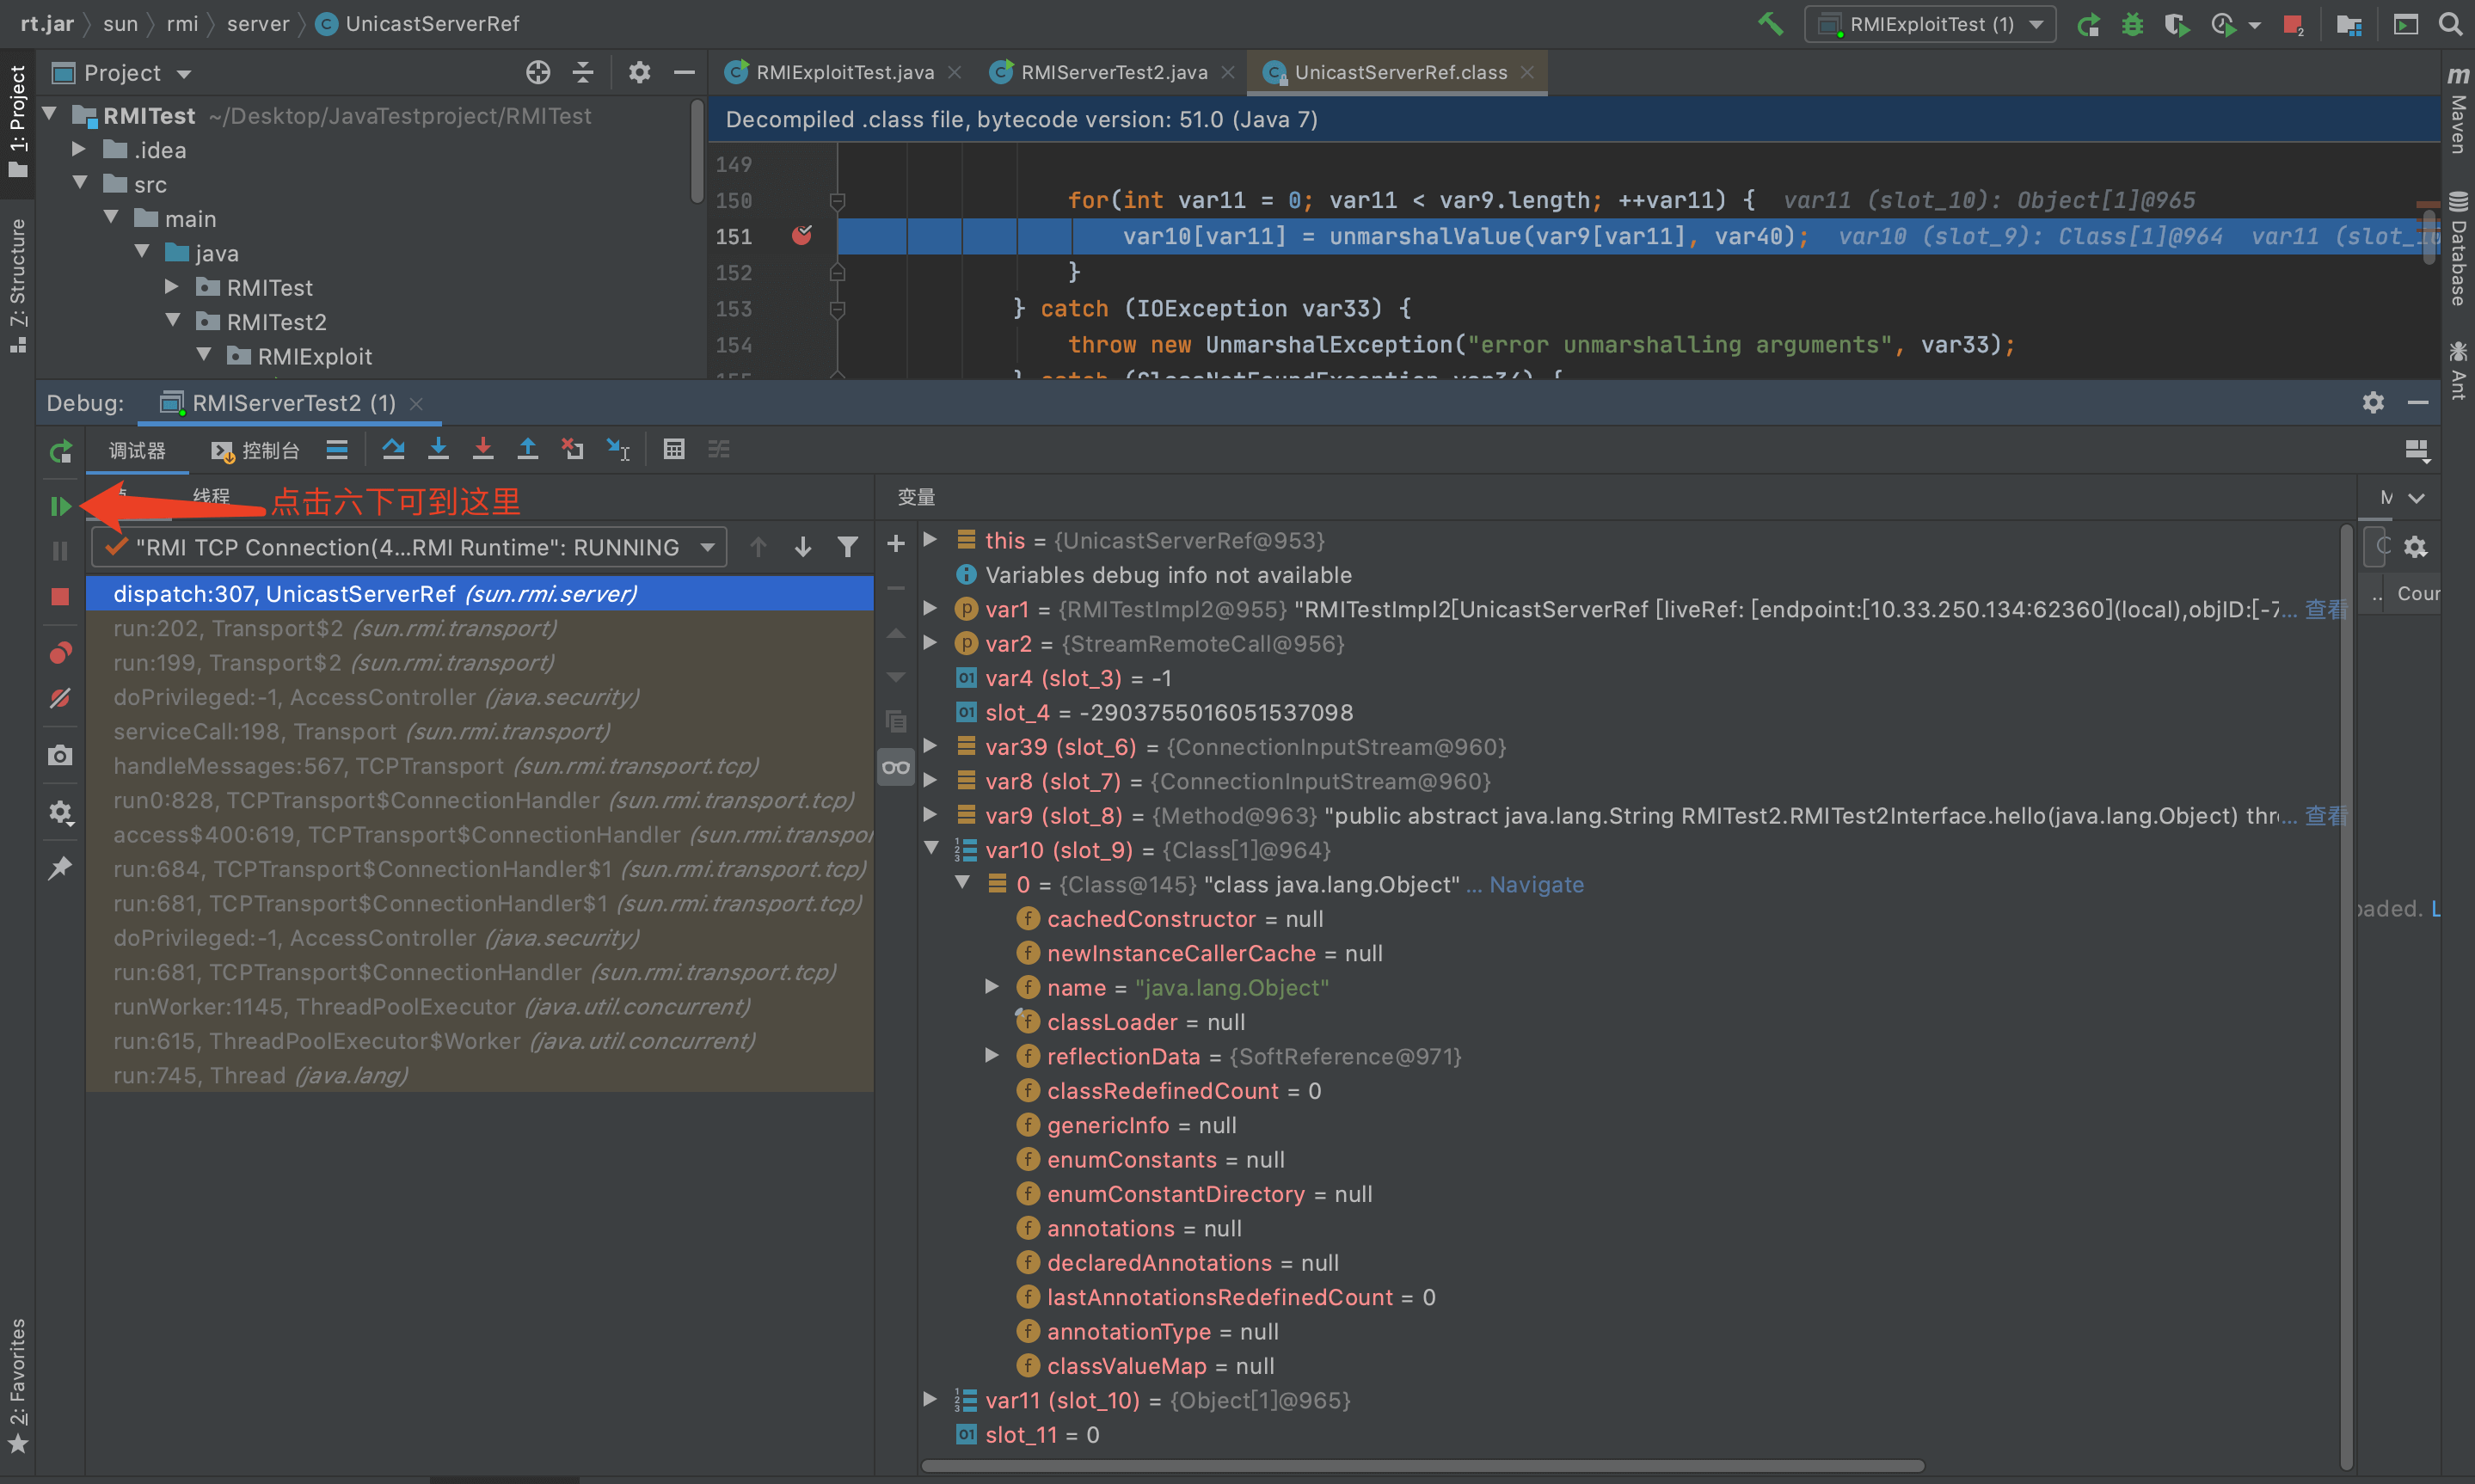This screenshot has width=2475, height=1484.
Task: Open the Debug tool window header gear
Action: (2373, 402)
